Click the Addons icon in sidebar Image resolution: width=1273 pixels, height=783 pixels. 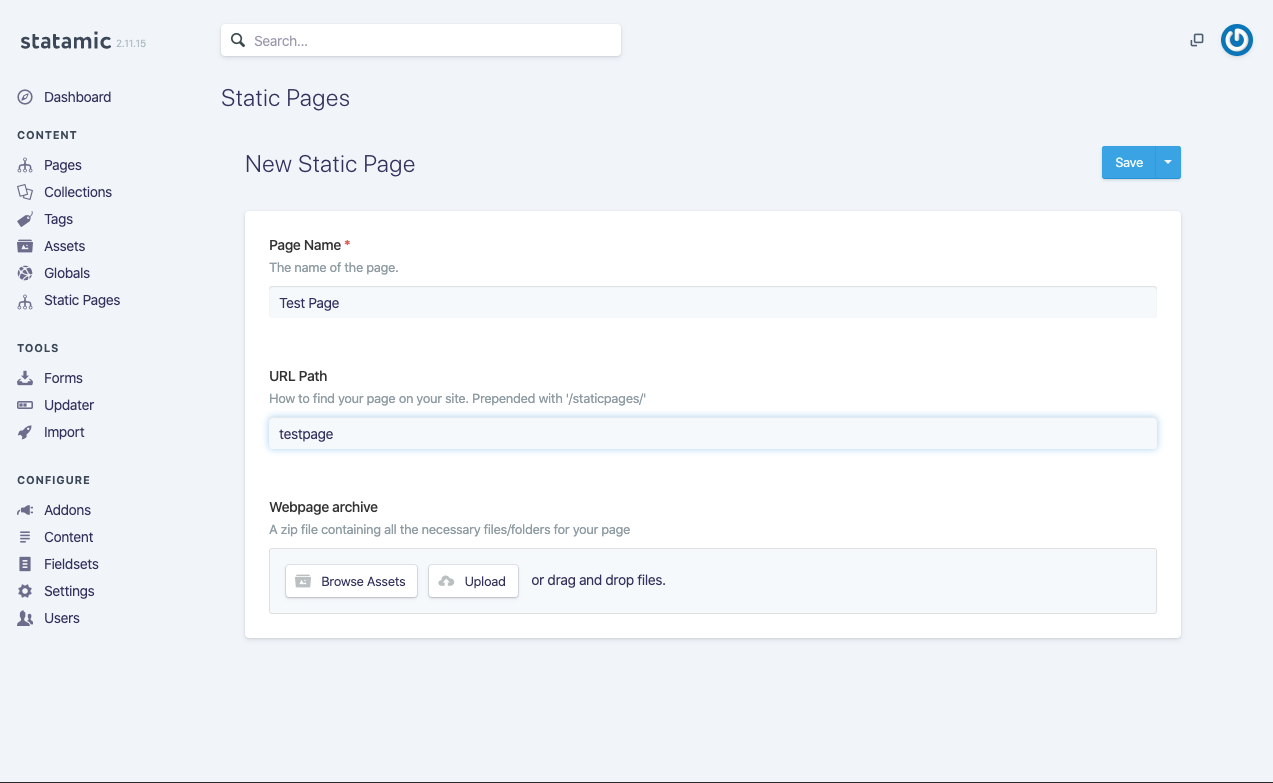point(25,510)
